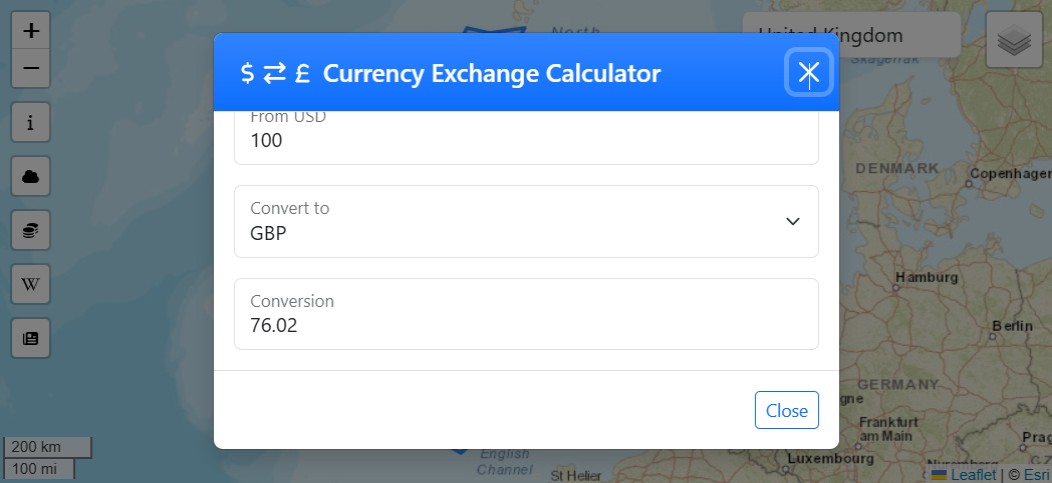Screen dimensions: 1052x483
Task: Click the zoom in plus button
Action: pyautogui.click(x=31, y=31)
